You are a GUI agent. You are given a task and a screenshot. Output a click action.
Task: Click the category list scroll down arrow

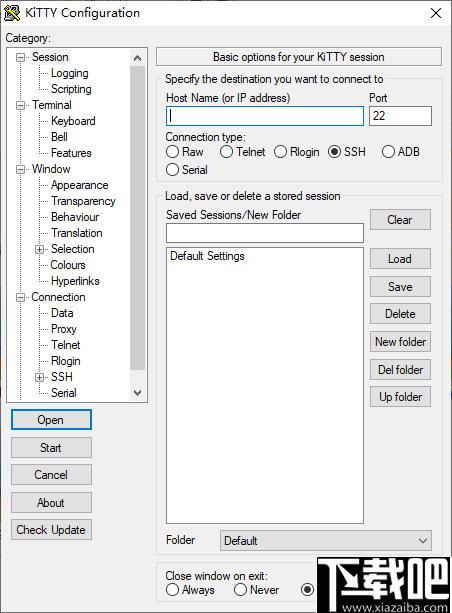click(137, 393)
